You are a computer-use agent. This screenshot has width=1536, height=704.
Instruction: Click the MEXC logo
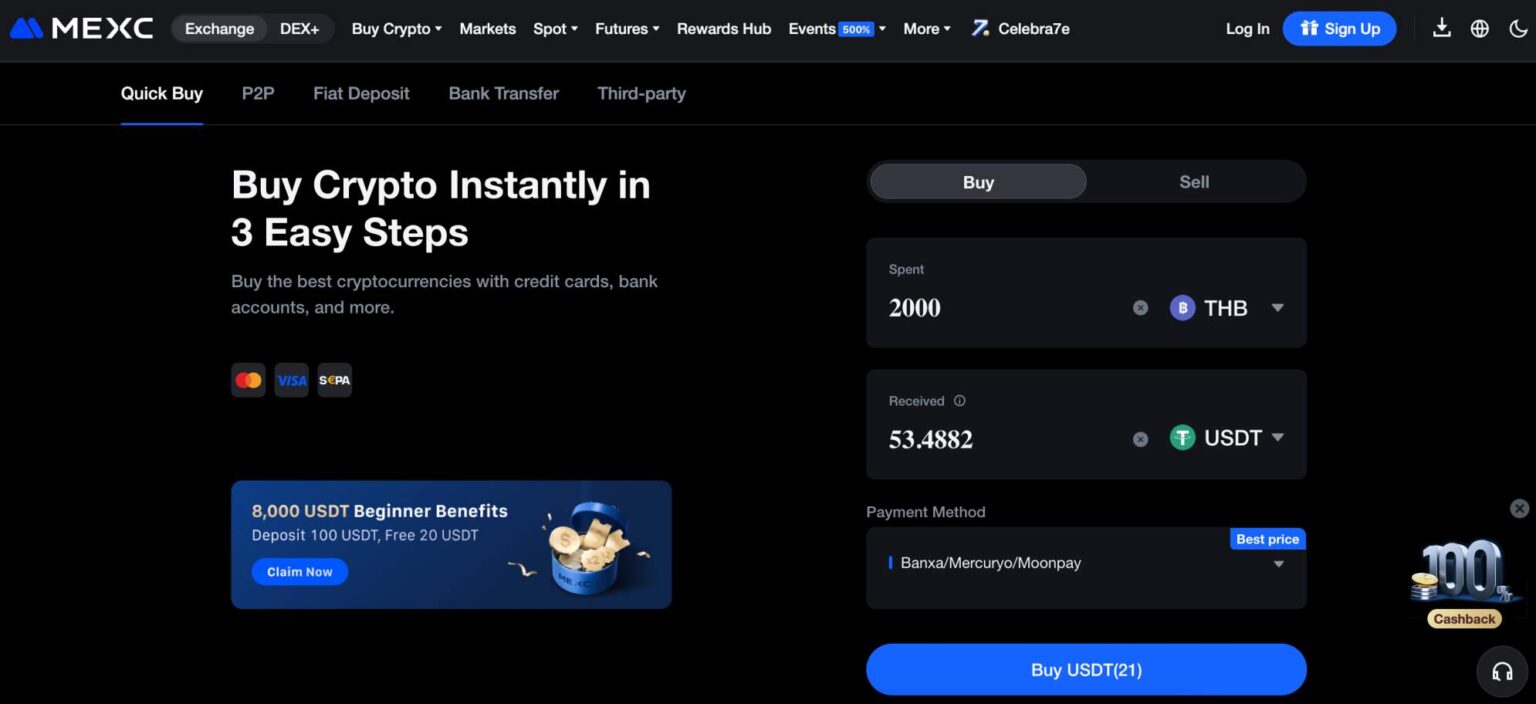coord(81,28)
